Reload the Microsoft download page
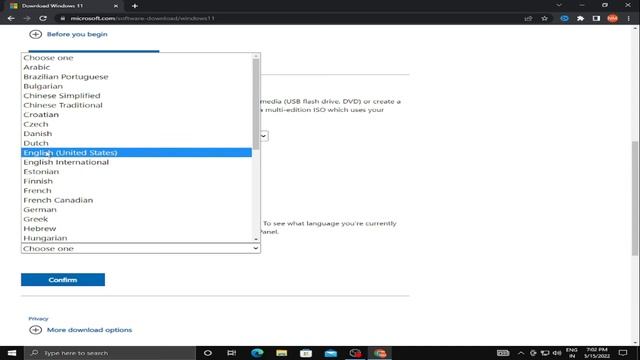This screenshot has width=640, height=360. (43, 18)
